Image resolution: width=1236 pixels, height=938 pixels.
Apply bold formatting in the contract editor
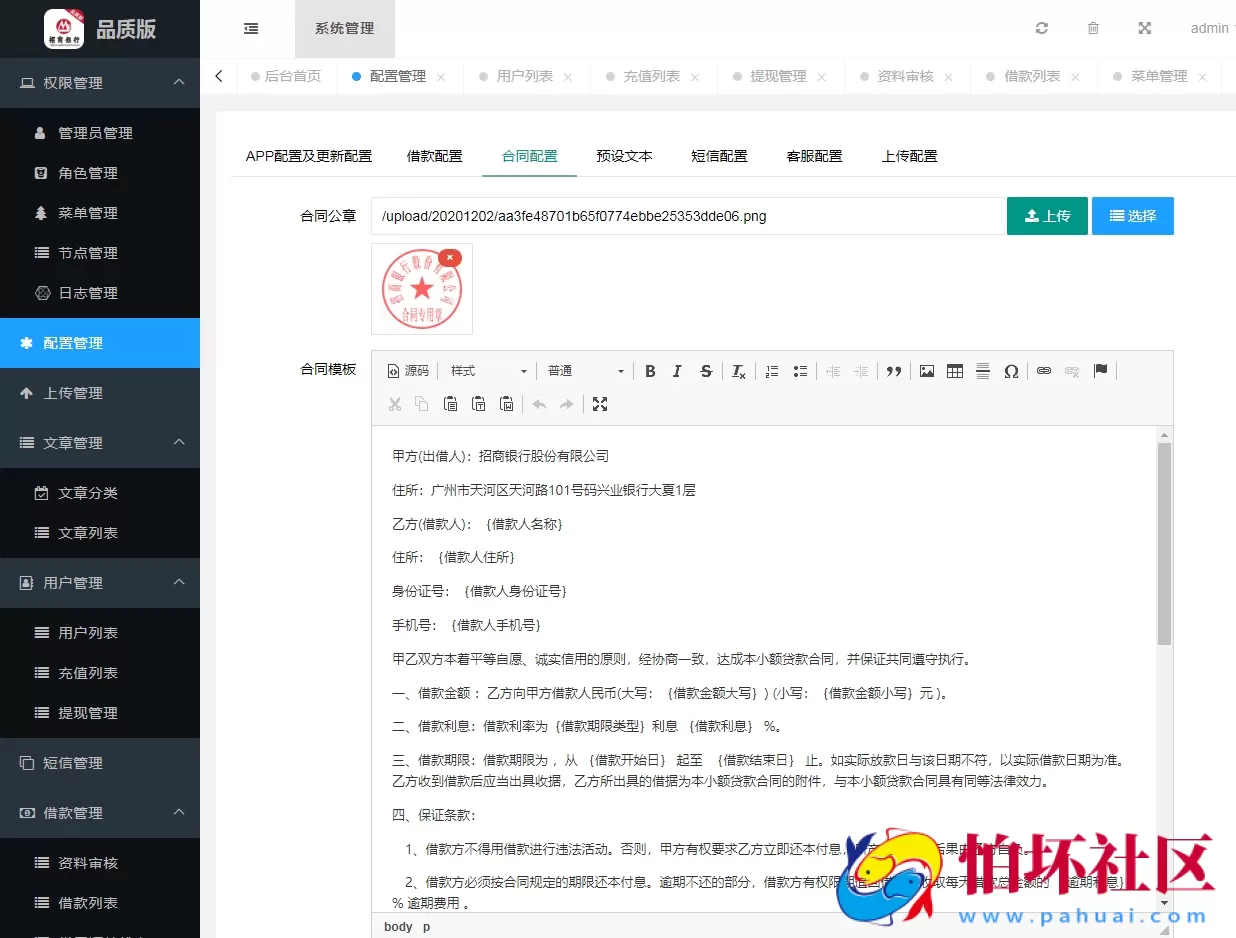click(x=650, y=371)
